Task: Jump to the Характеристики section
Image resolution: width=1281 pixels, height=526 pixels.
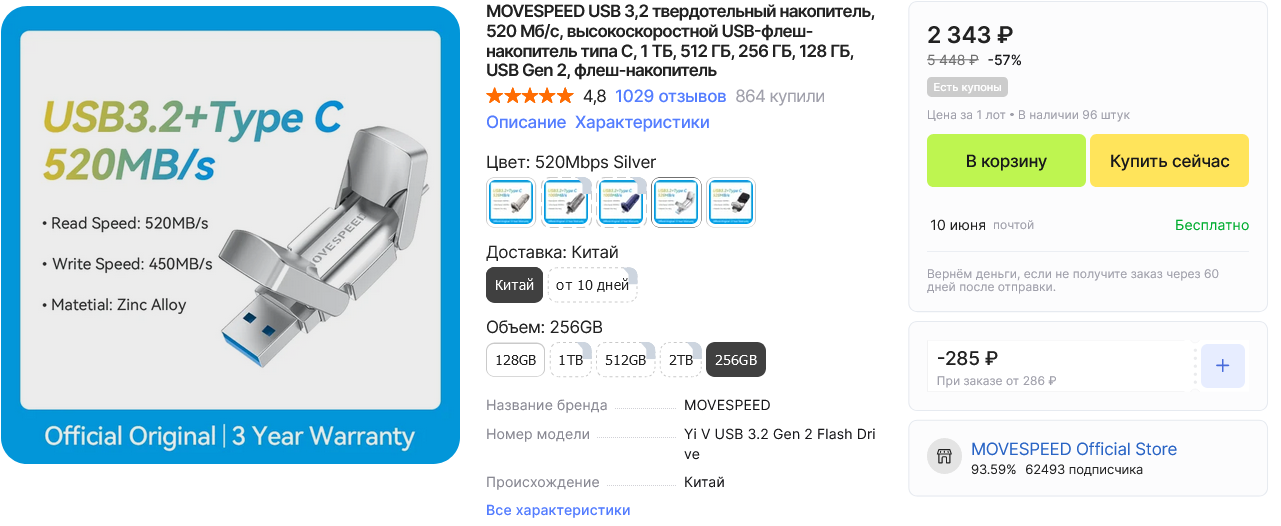Action: point(642,122)
